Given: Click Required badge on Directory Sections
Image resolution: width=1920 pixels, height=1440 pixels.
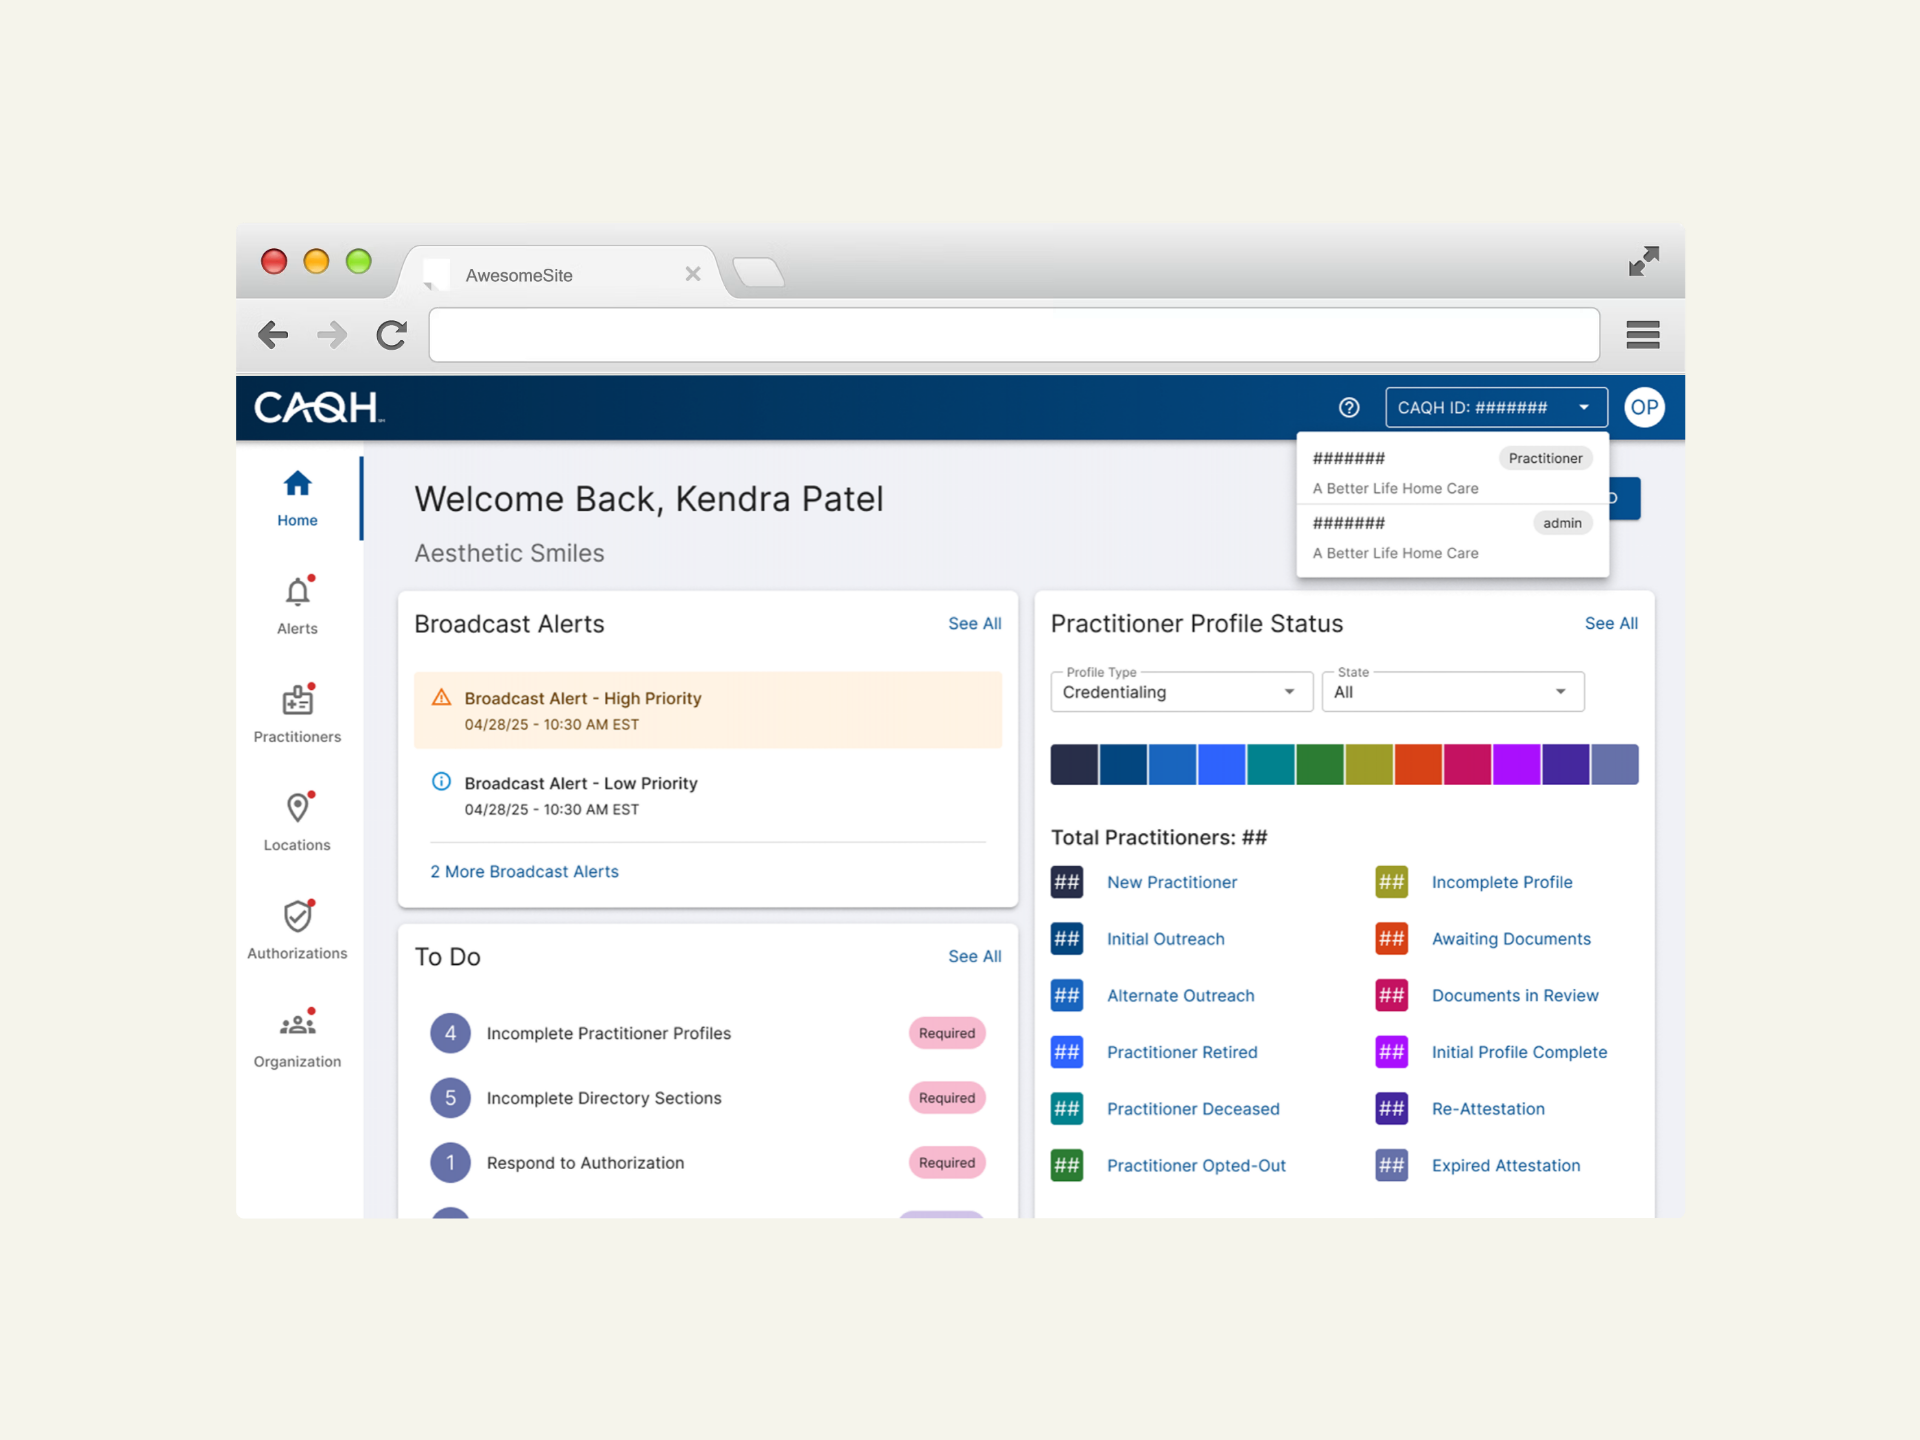Looking at the screenshot, I should (x=946, y=1097).
